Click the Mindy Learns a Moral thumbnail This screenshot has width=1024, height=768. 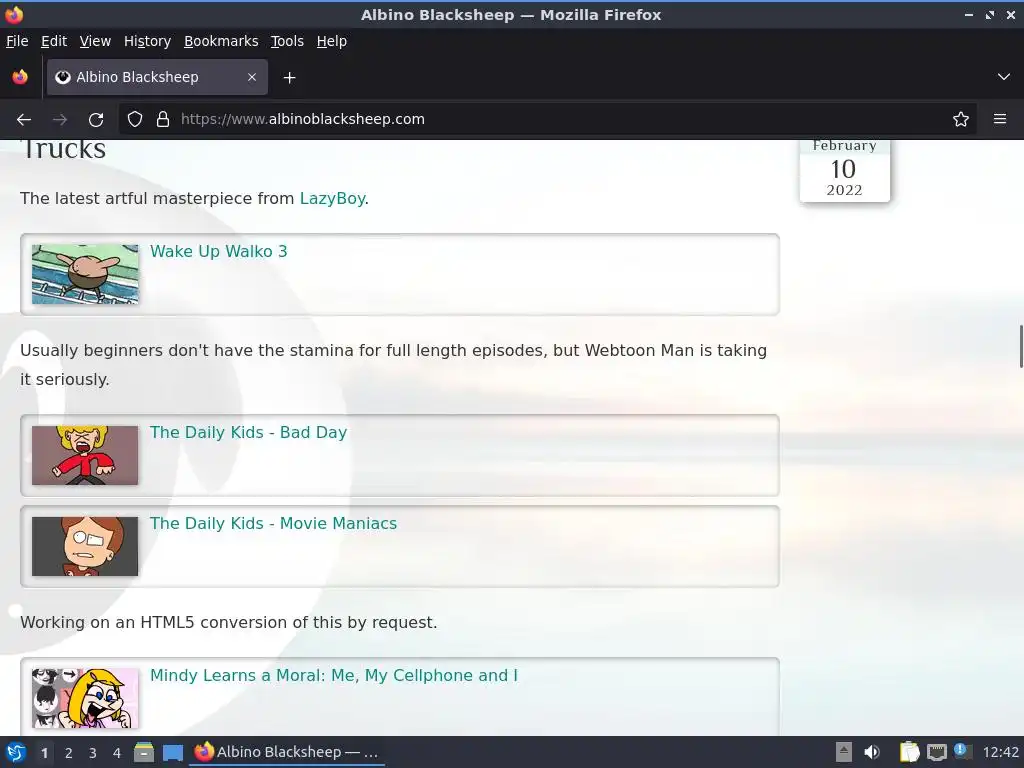pos(85,698)
